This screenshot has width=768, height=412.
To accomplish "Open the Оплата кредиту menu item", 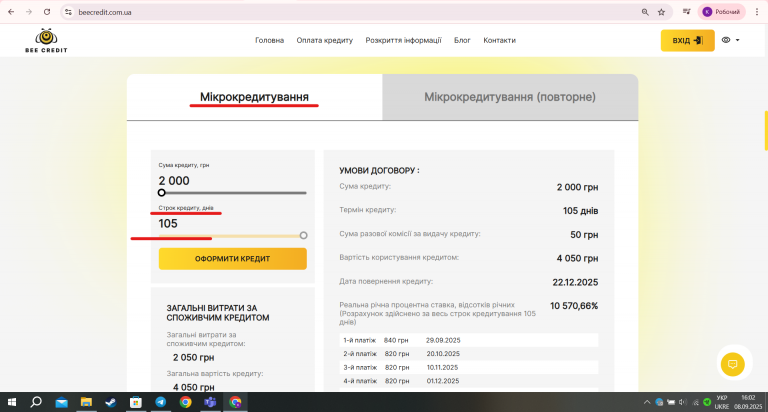I will tap(324, 40).
